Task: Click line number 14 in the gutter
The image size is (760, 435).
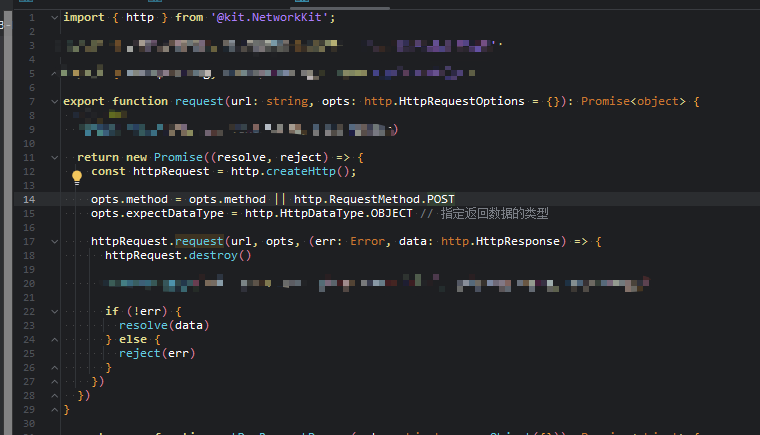Action: click(x=29, y=200)
